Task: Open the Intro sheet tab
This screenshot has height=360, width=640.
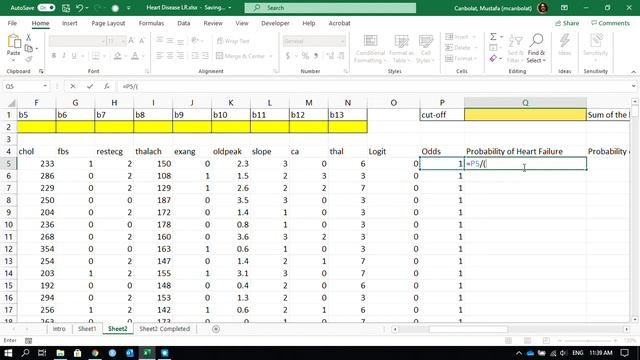Action: (x=59, y=329)
